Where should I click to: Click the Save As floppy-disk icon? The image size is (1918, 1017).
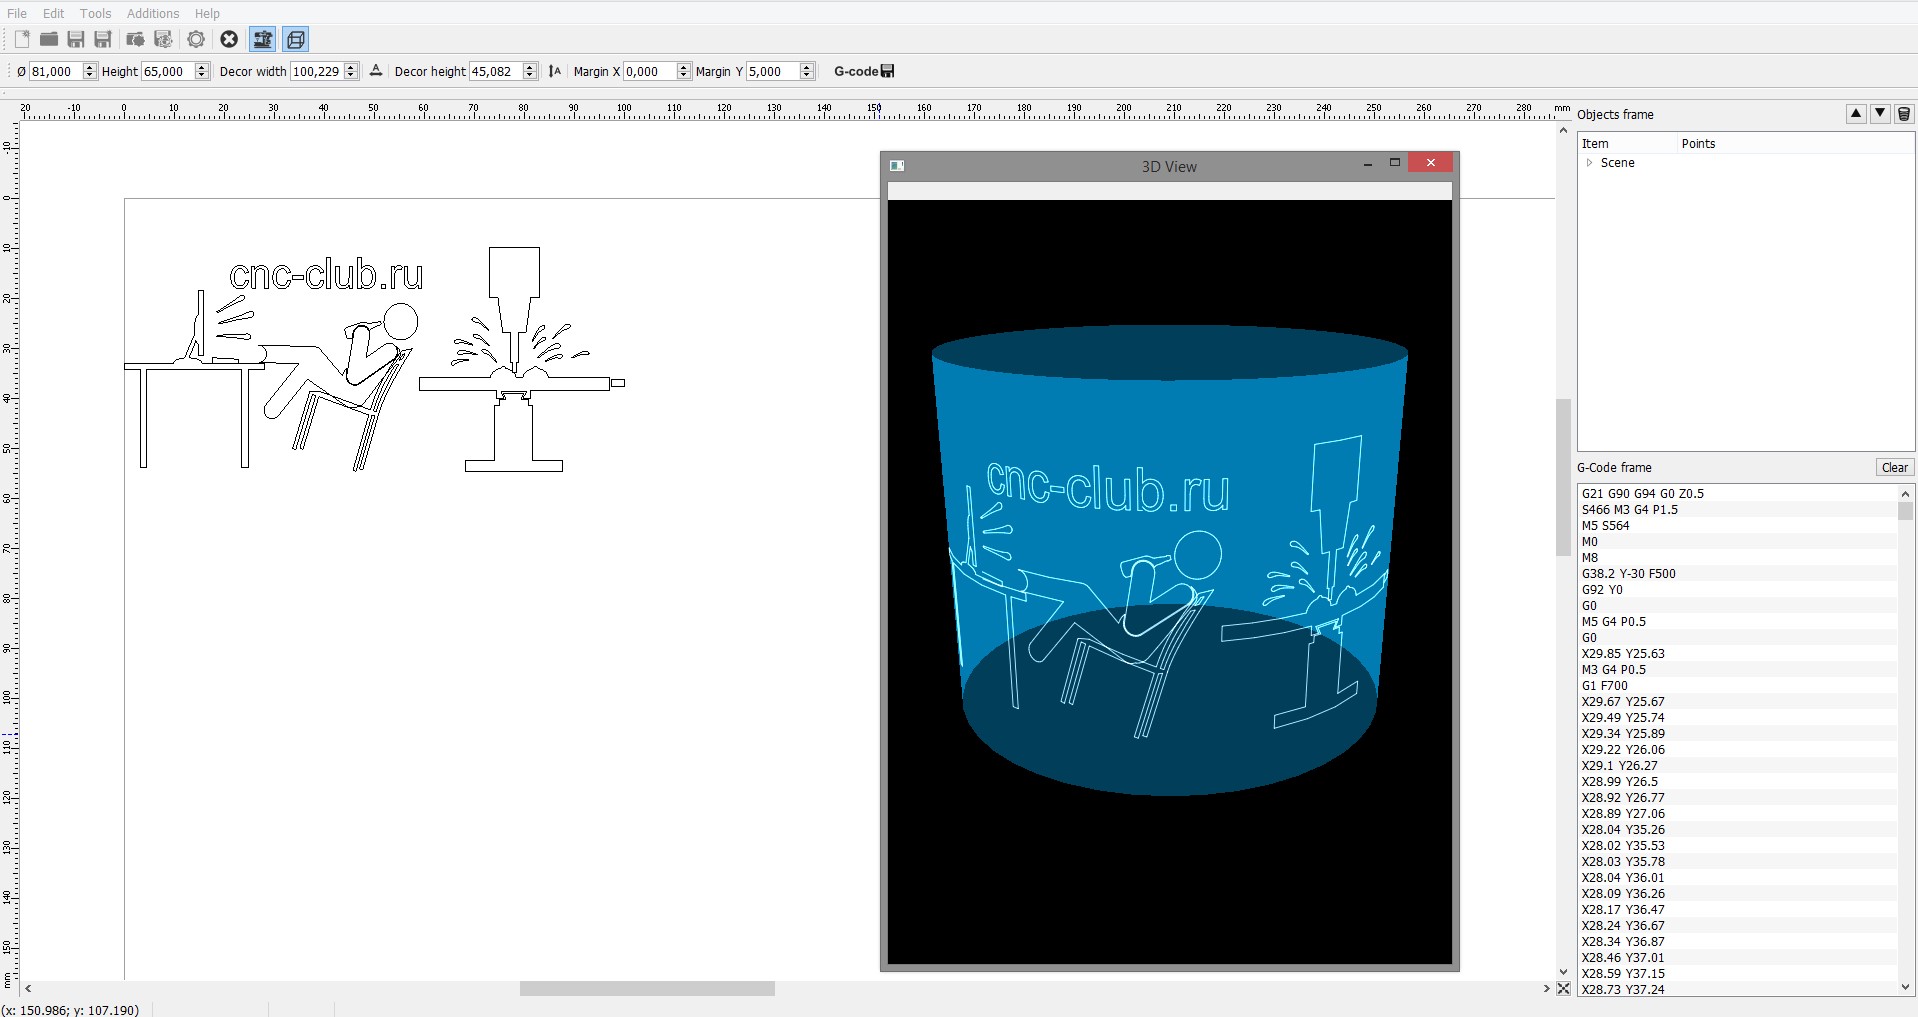point(103,39)
